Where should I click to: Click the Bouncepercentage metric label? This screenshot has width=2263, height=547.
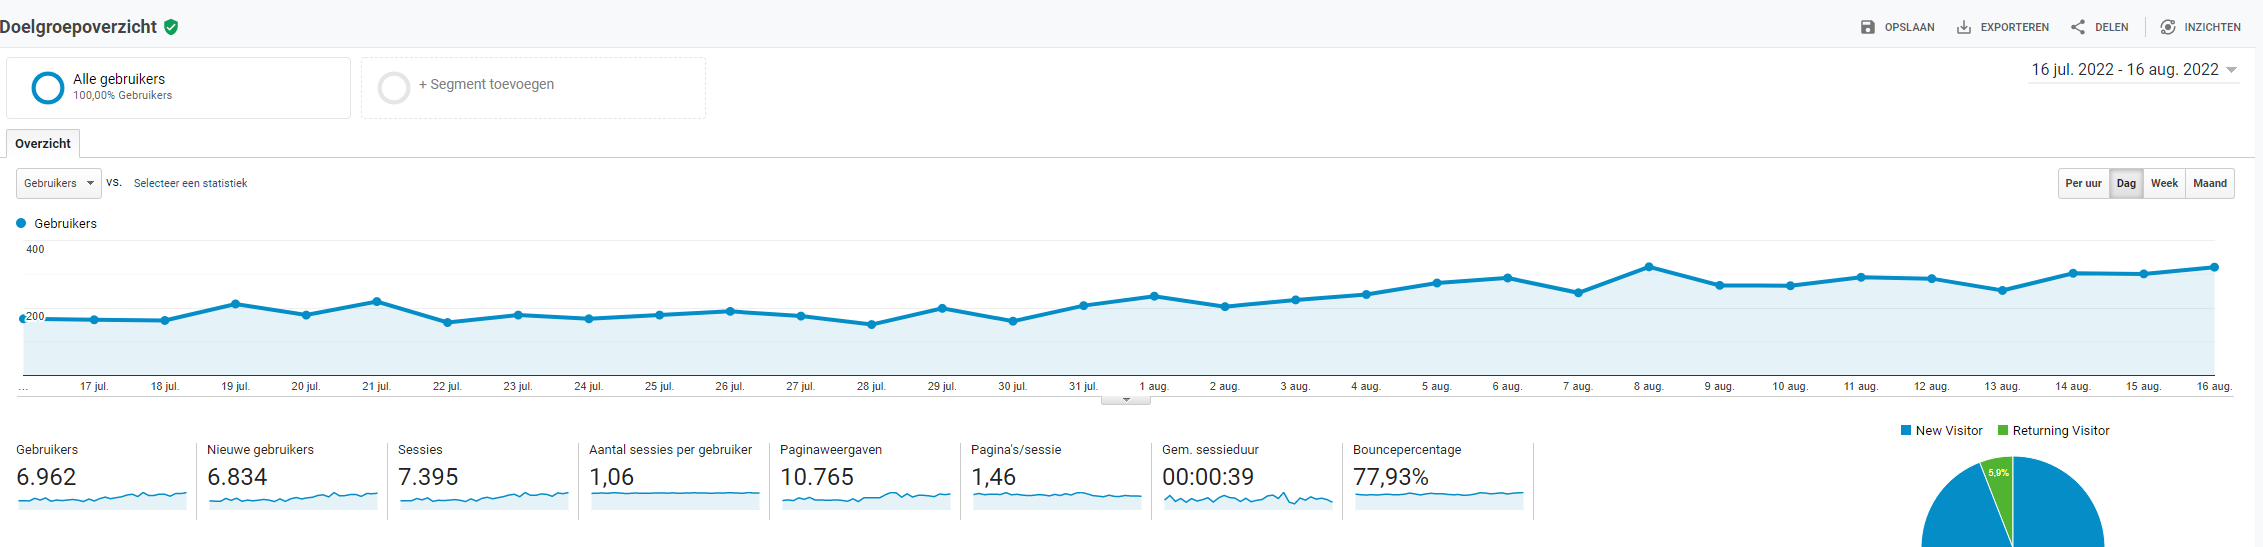(1407, 449)
